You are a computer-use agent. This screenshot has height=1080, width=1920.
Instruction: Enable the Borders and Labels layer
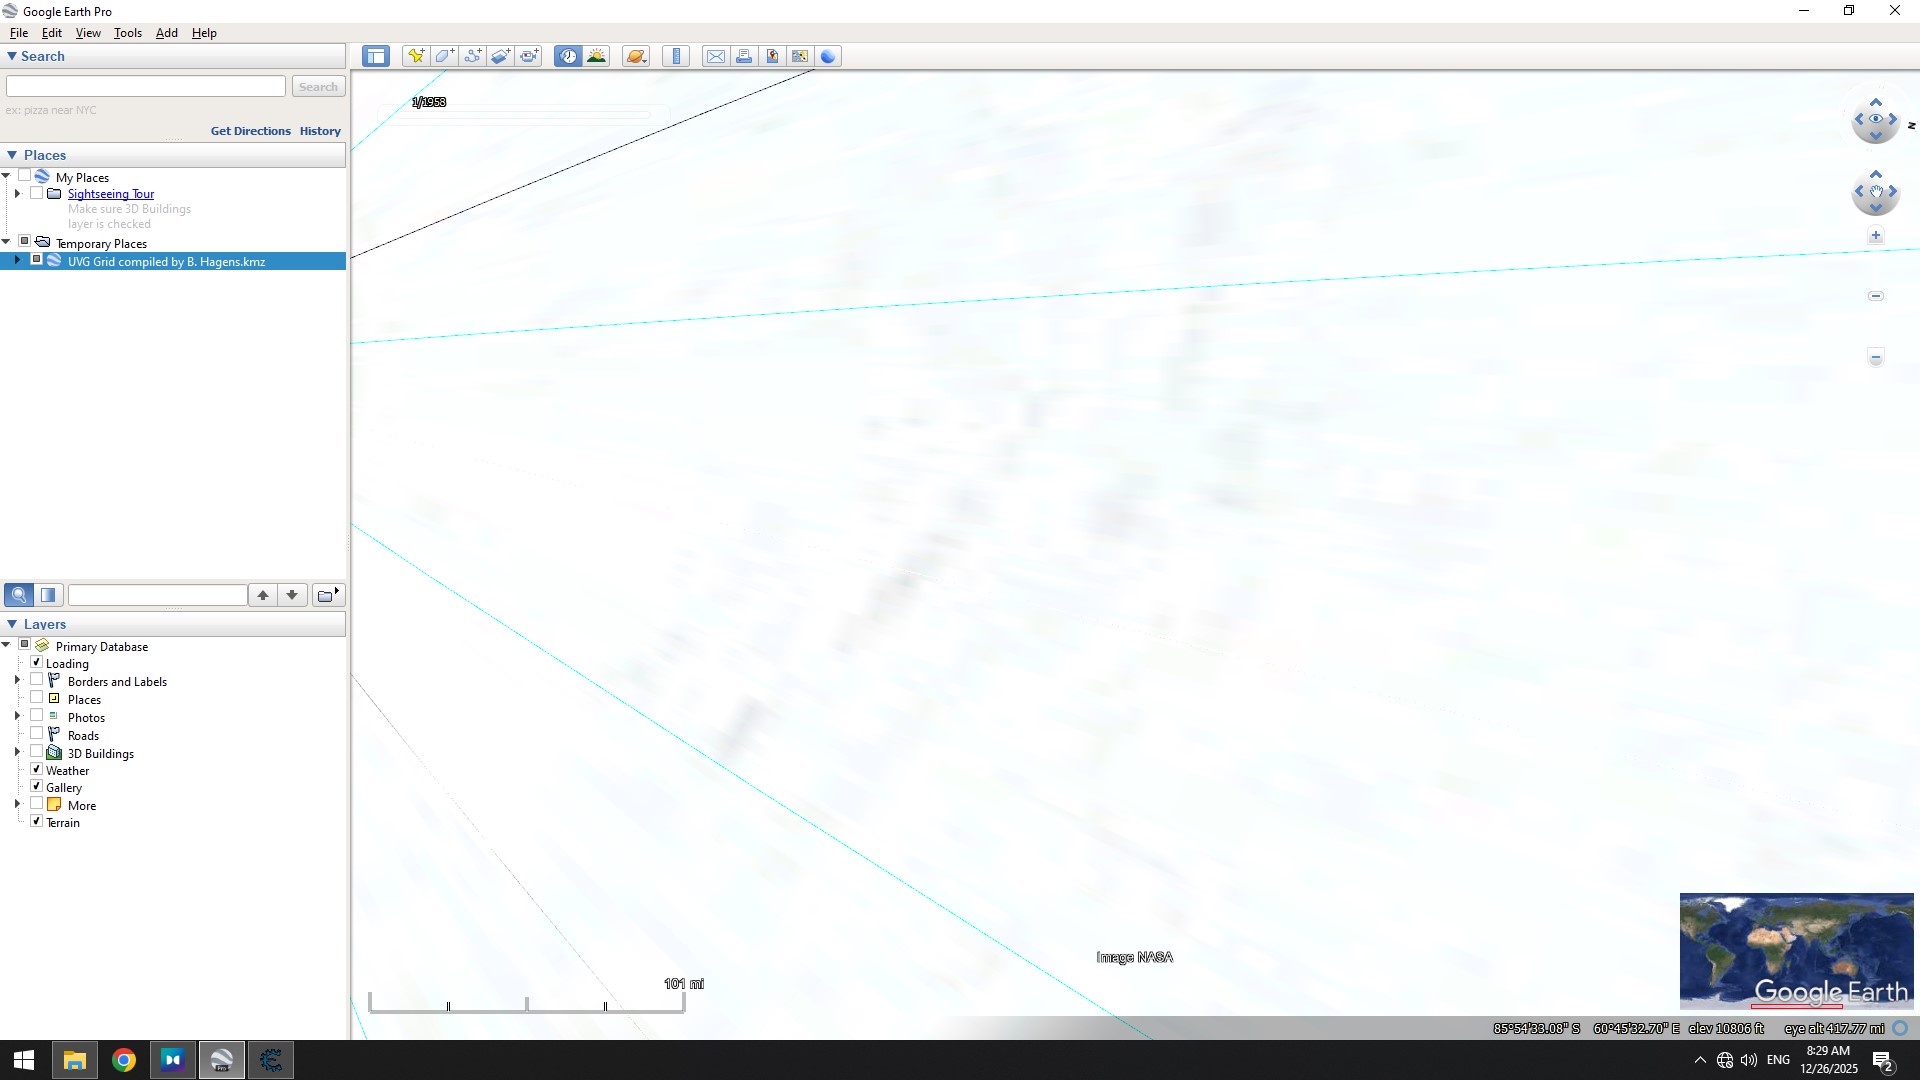click(x=37, y=681)
